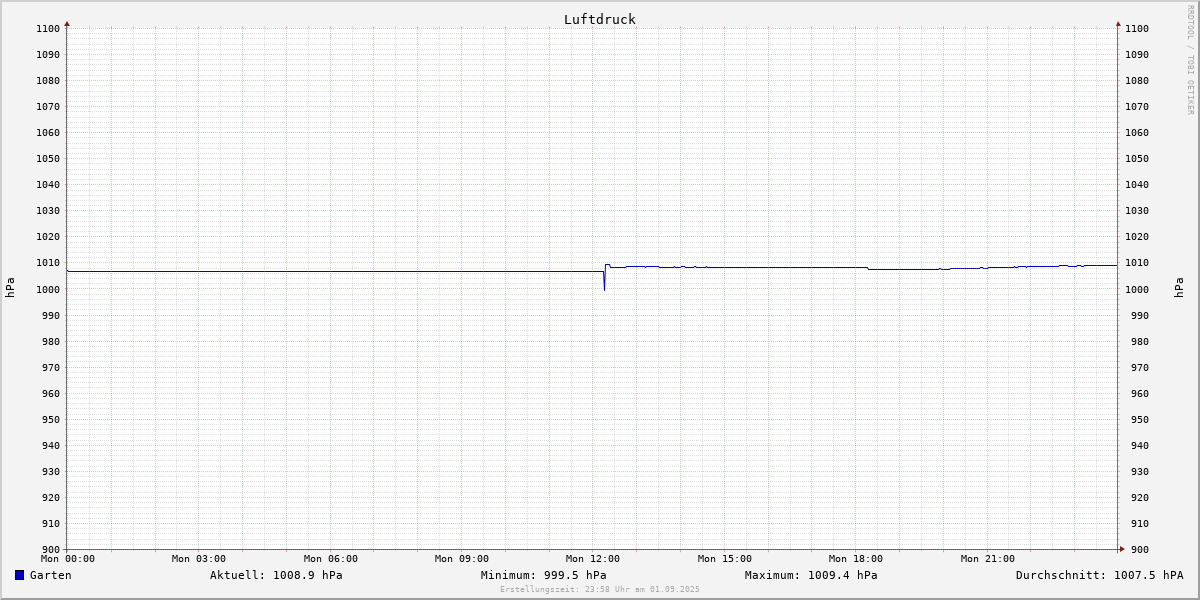Click the 1100 label on the left axis
This screenshot has height=600, width=1200.
48,29
